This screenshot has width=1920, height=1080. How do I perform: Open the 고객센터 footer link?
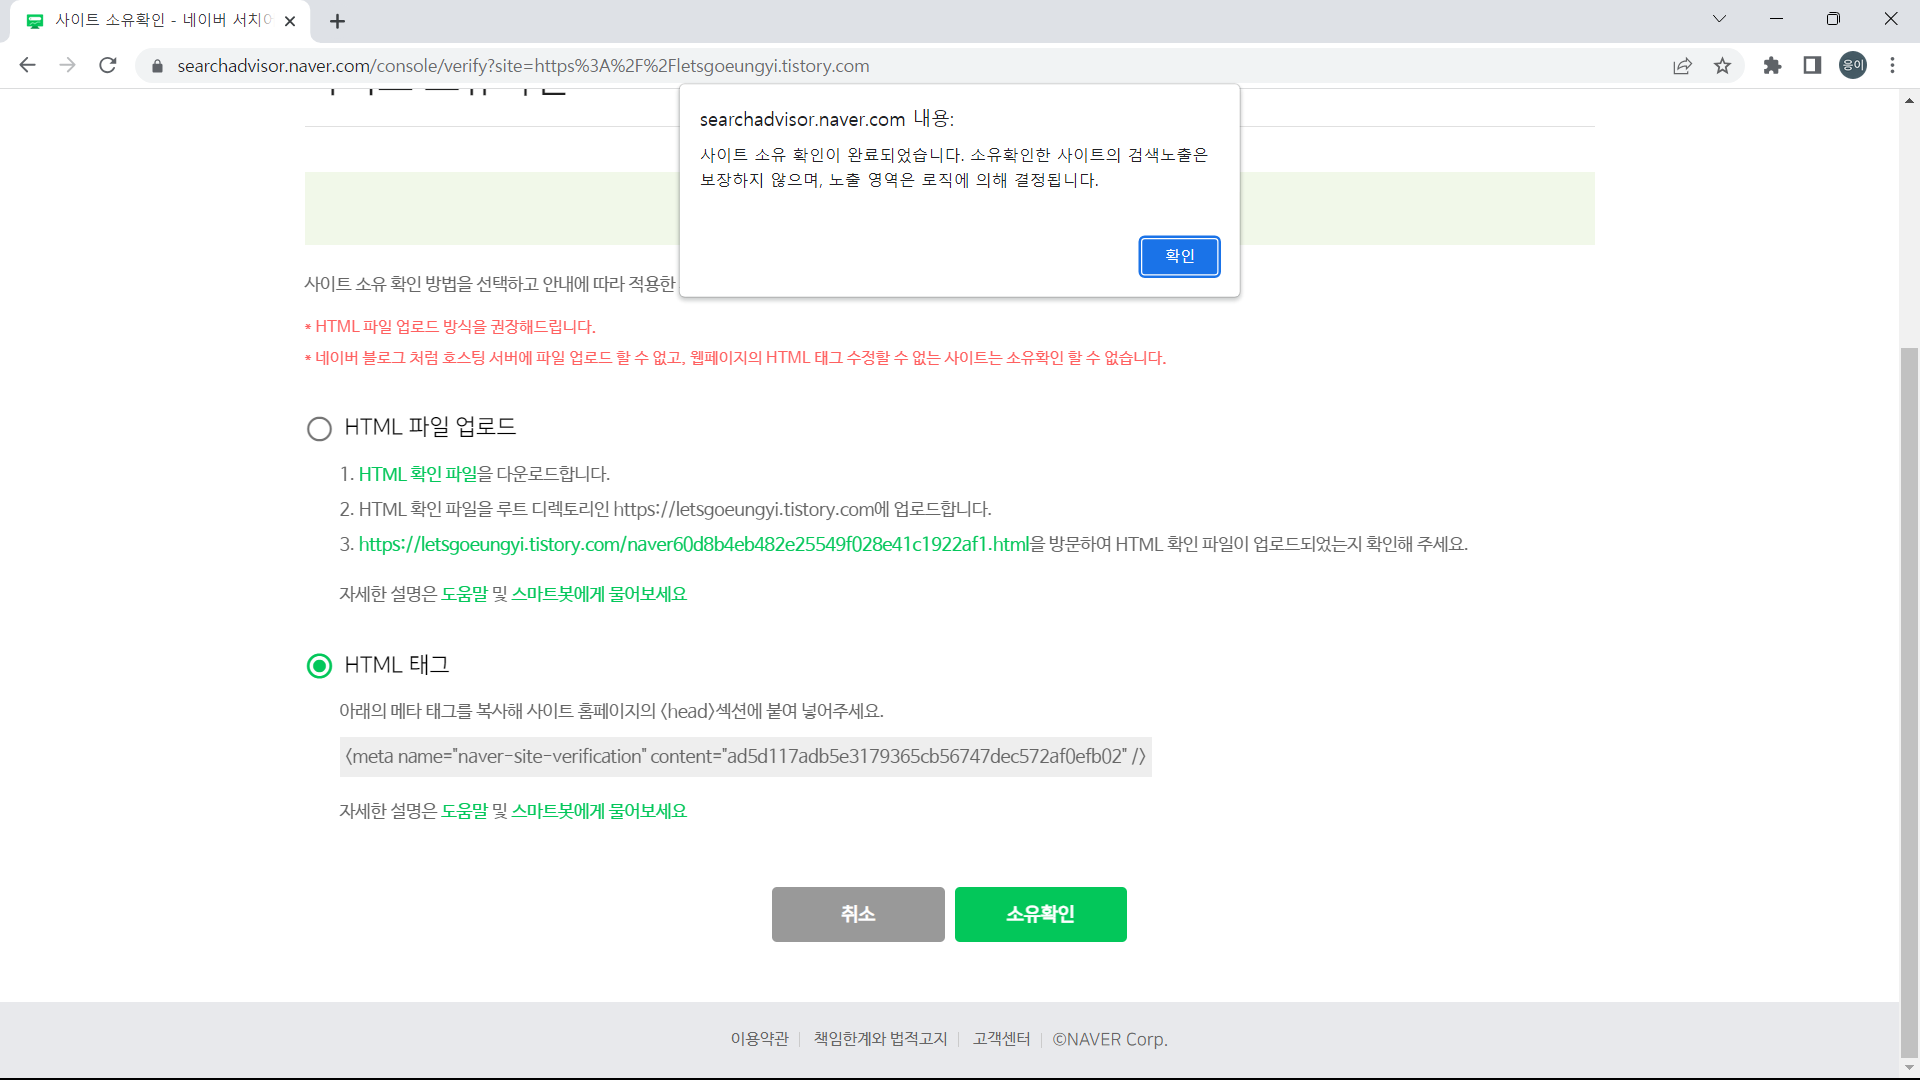pyautogui.click(x=1000, y=1038)
